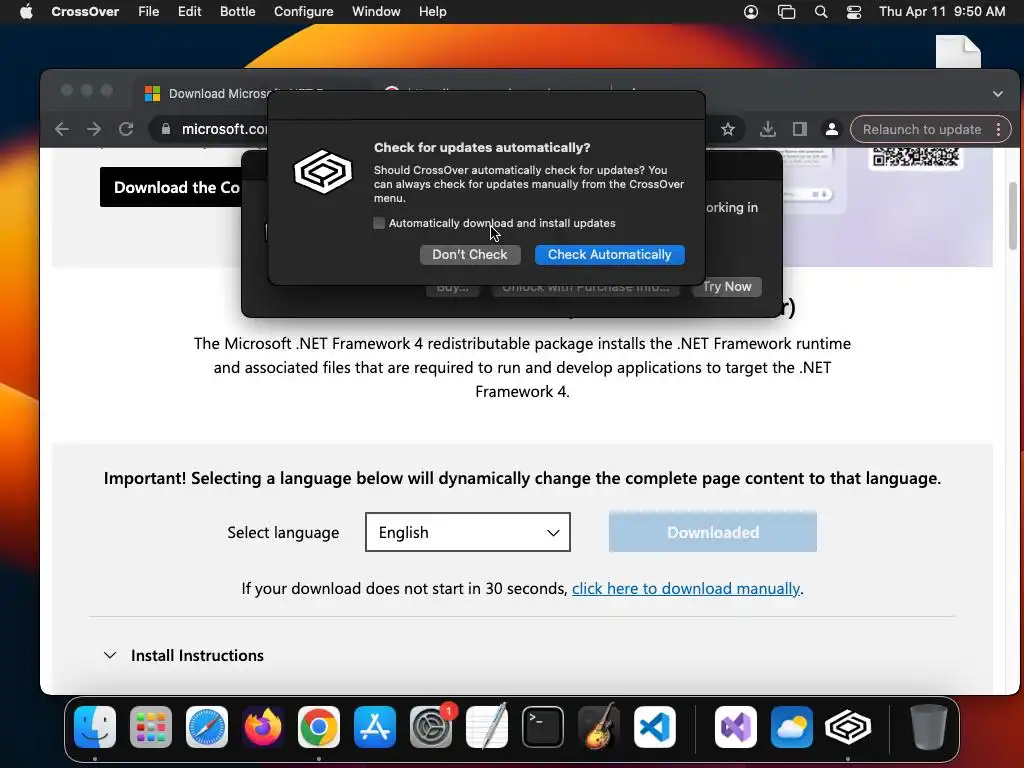Click the click here to download manually link
1024x768 pixels.
686,588
